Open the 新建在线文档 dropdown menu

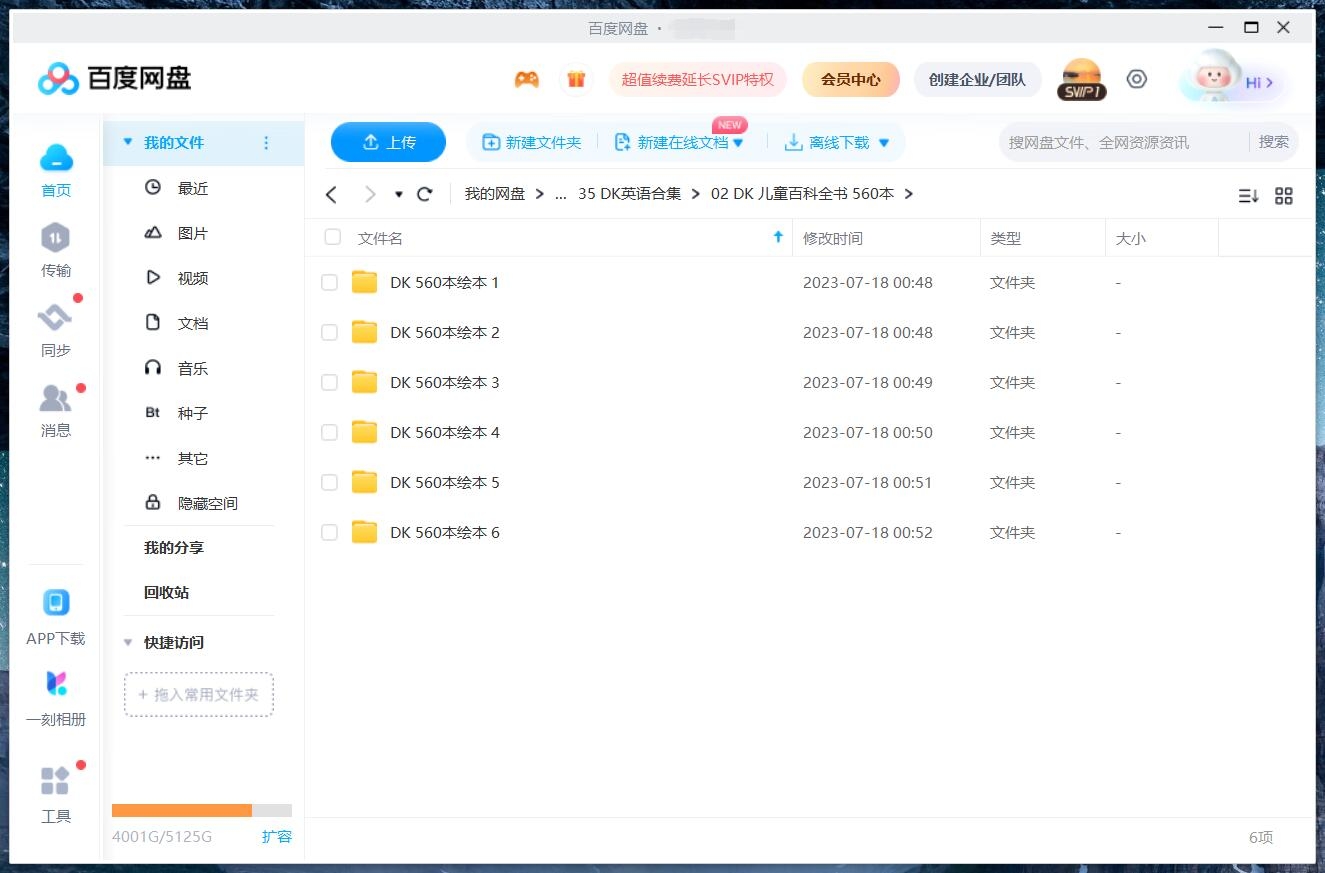point(738,142)
